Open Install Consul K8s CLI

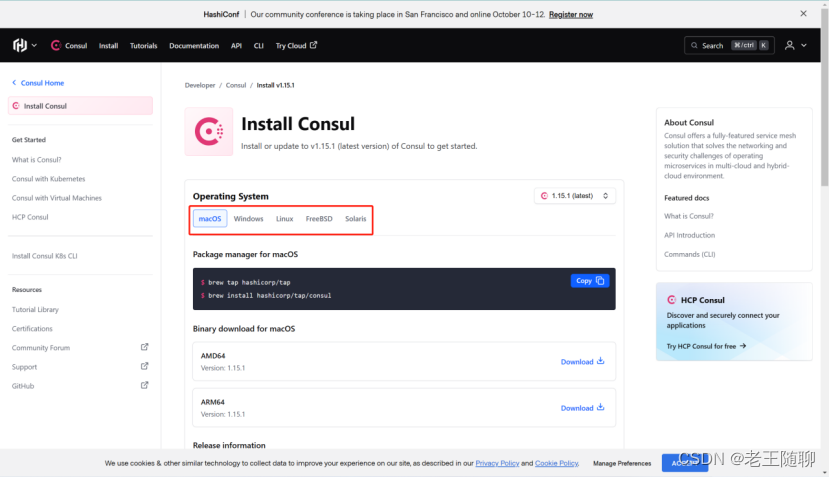coord(44,256)
